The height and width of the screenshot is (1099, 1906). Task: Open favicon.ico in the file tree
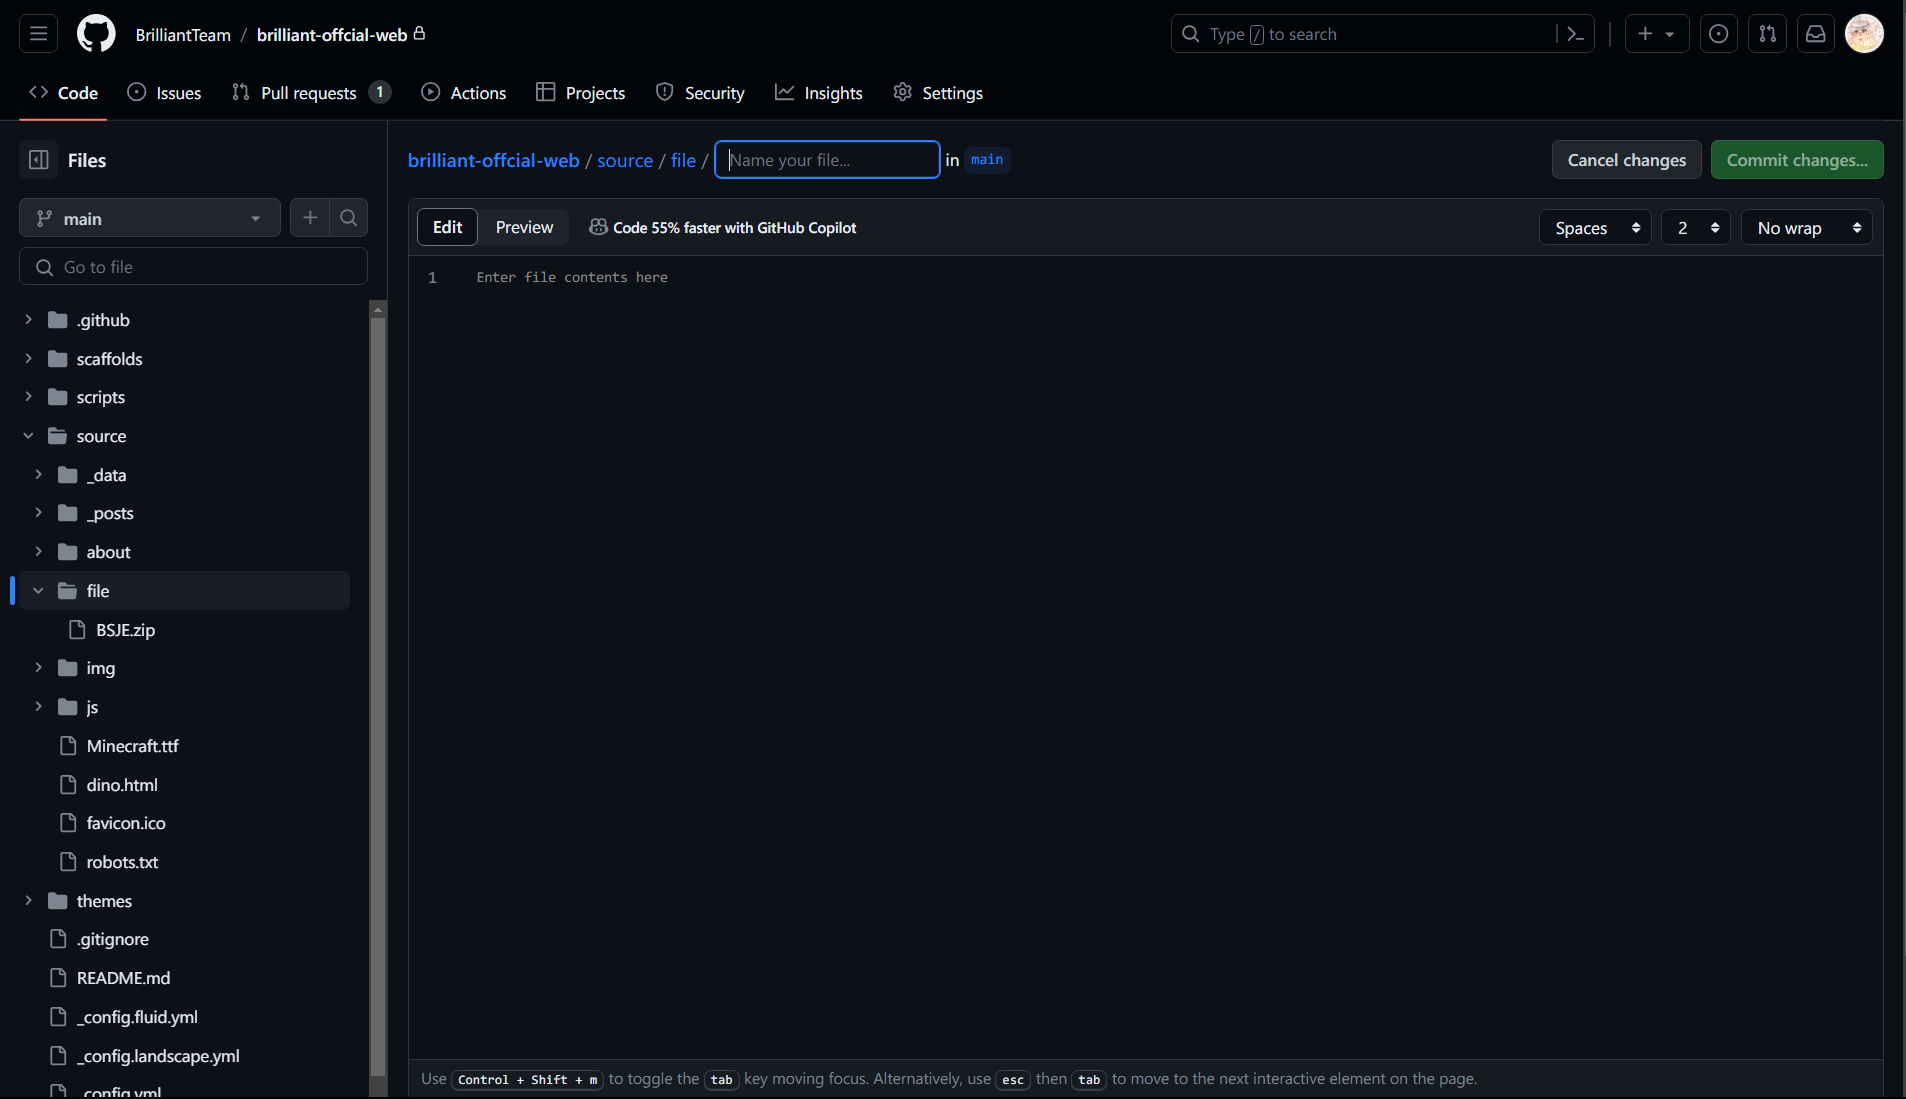pos(126,823)
